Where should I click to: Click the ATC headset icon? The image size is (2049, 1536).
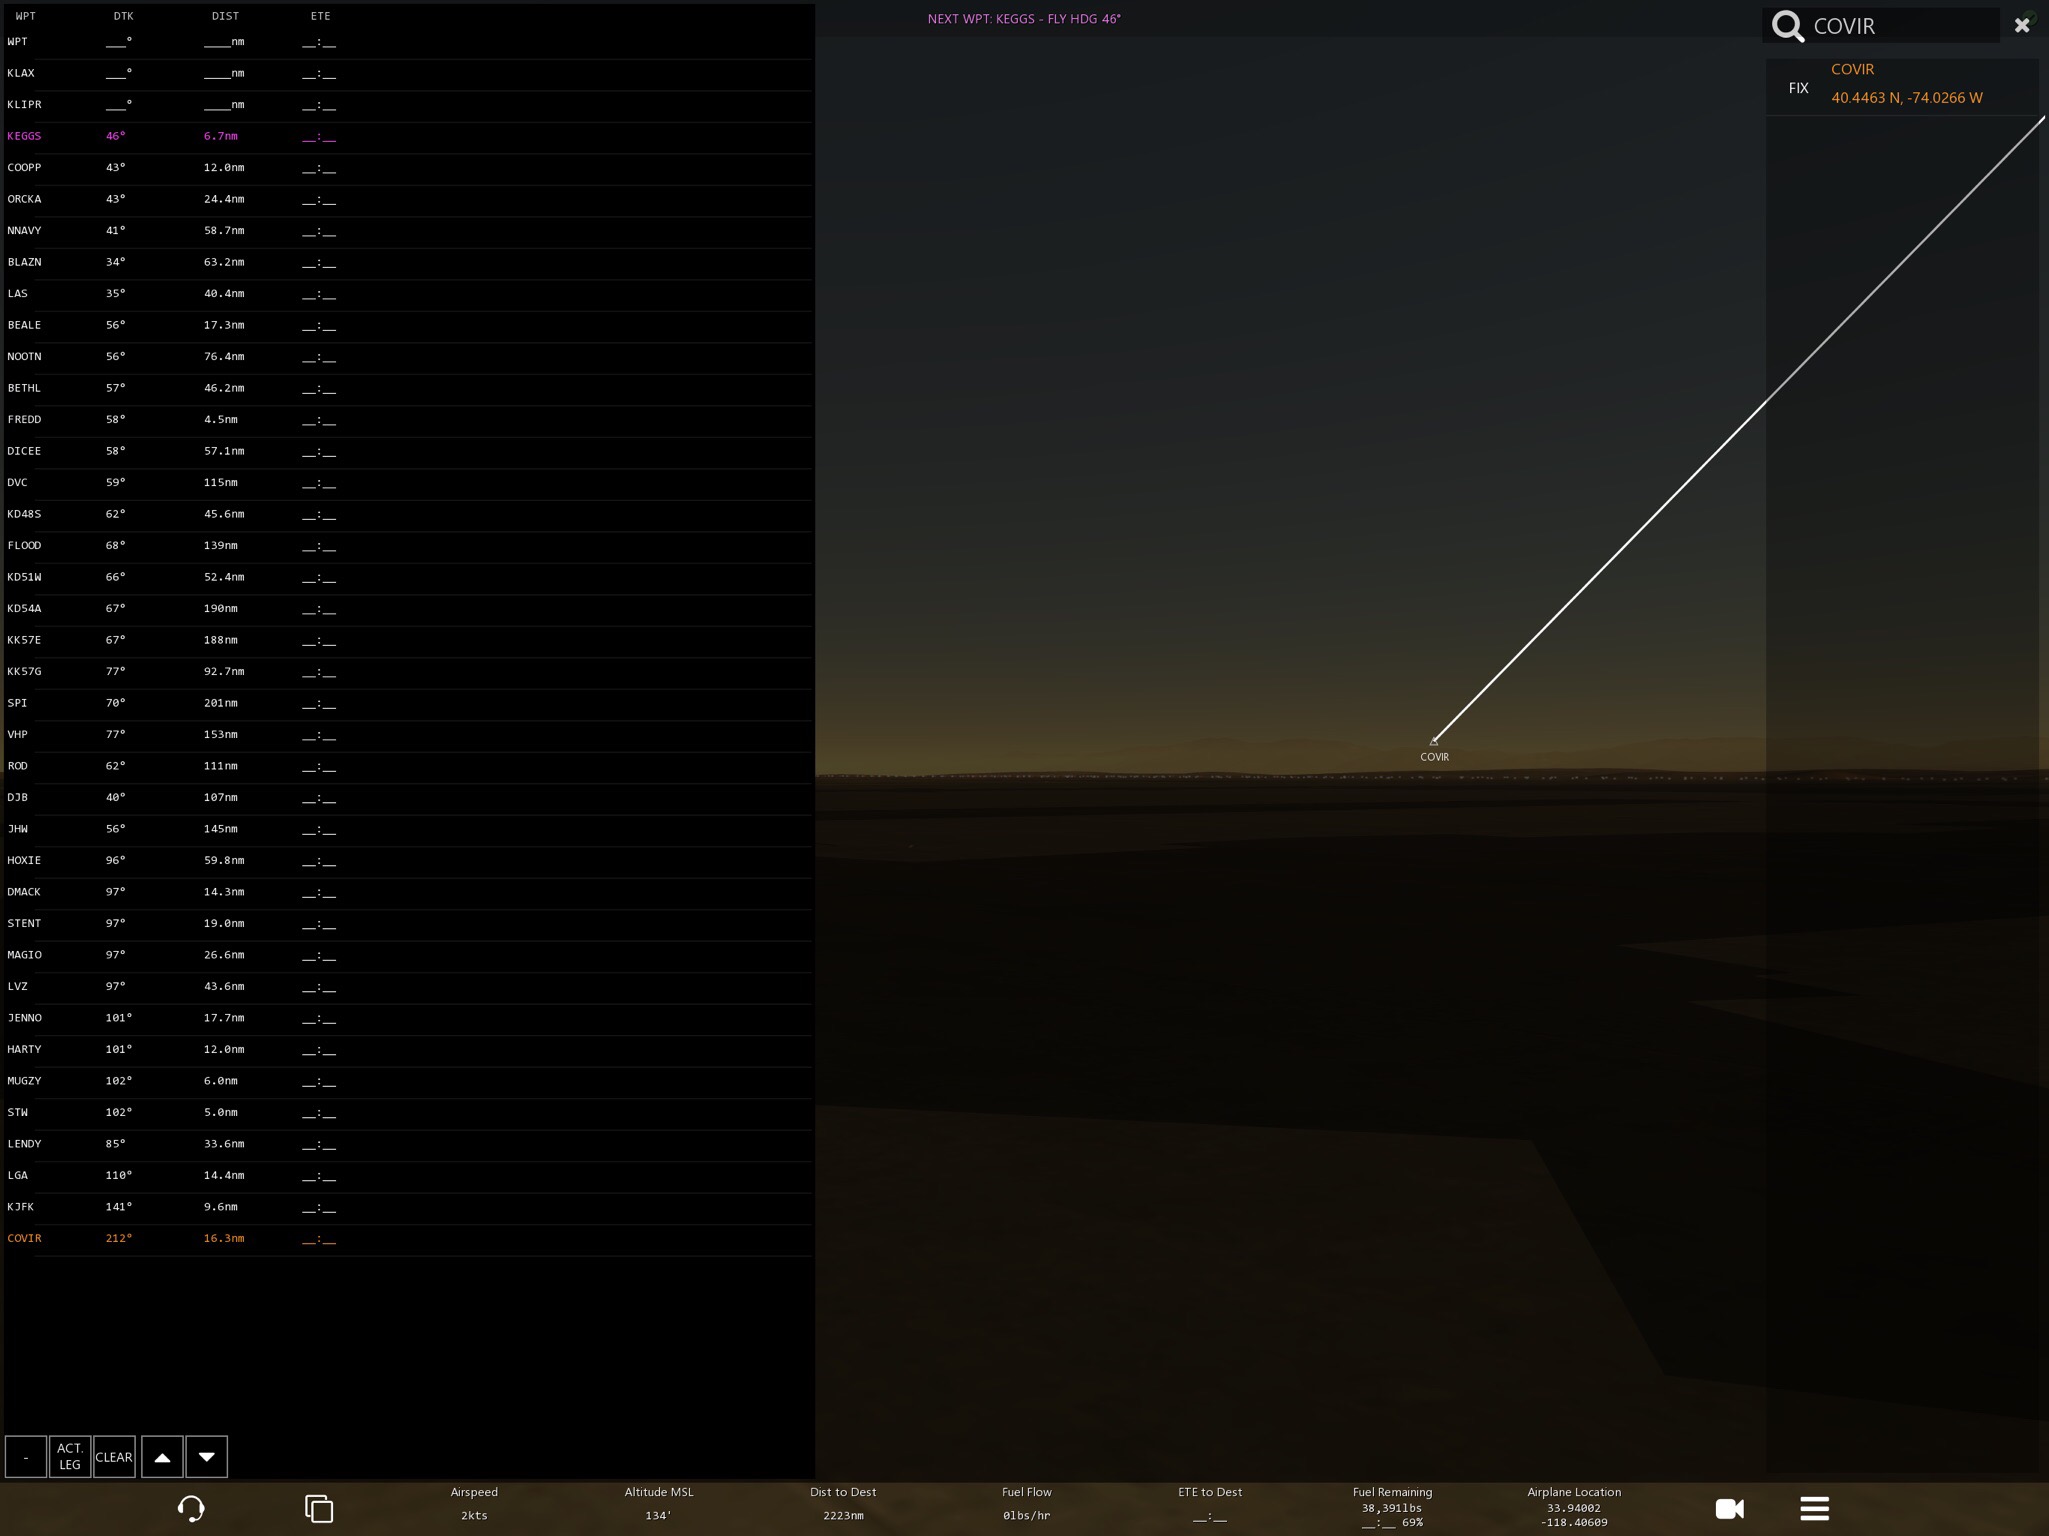pyautogui.click(x=190, y=1508)
